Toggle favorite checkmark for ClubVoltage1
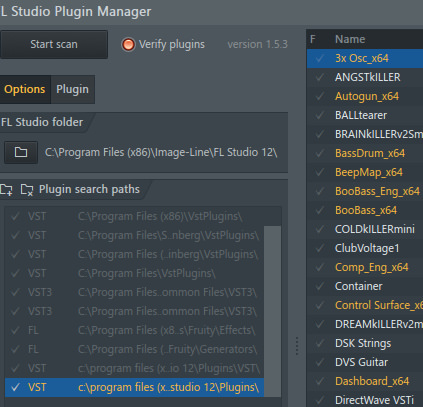 click(320, 248)
